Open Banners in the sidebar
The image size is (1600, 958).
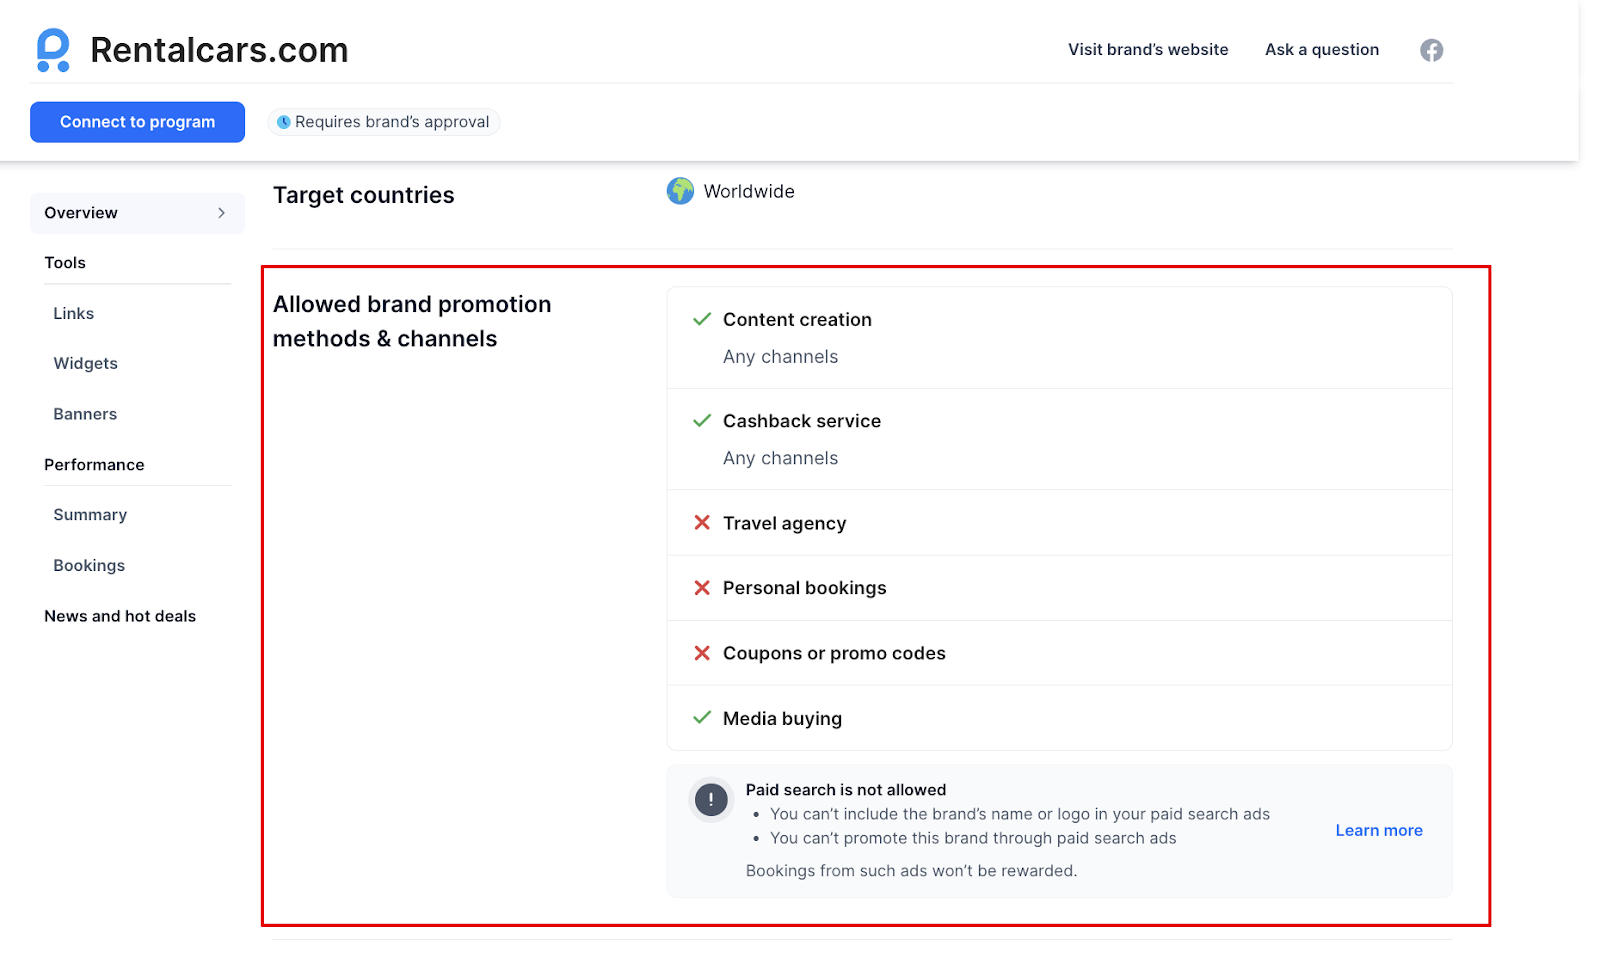tap(85, 414)
